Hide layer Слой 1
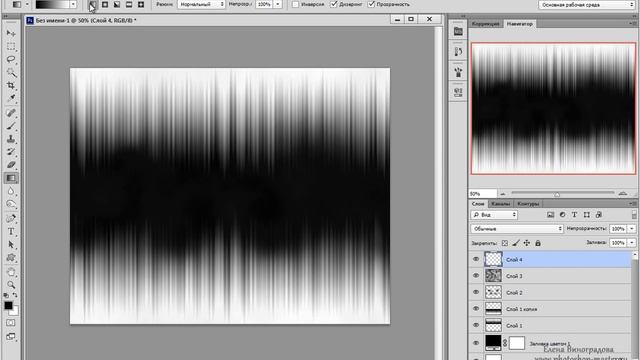 [x=476, y=325]
